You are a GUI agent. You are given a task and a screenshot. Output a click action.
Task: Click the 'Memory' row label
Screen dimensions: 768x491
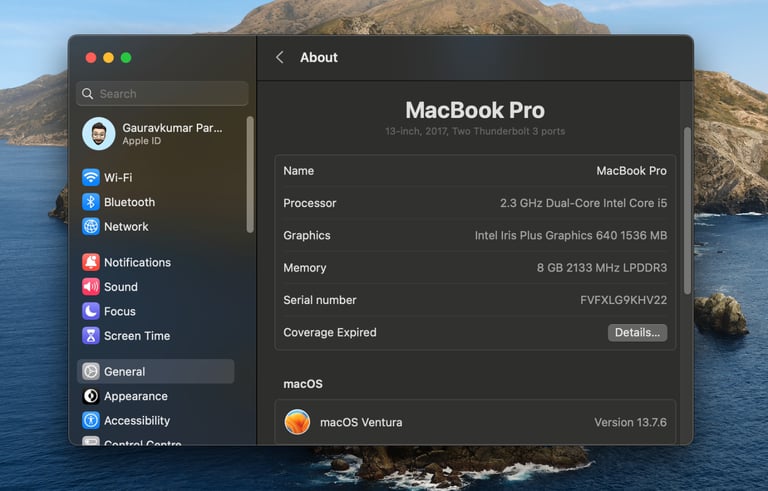[305, 268]
